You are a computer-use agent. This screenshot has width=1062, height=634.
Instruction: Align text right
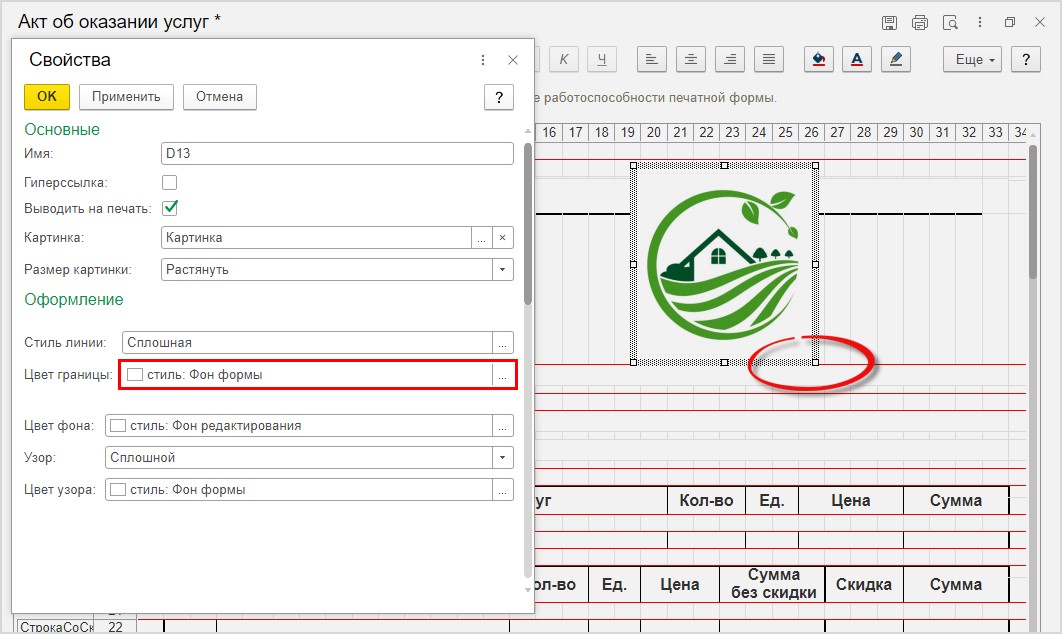coord(730,60)
